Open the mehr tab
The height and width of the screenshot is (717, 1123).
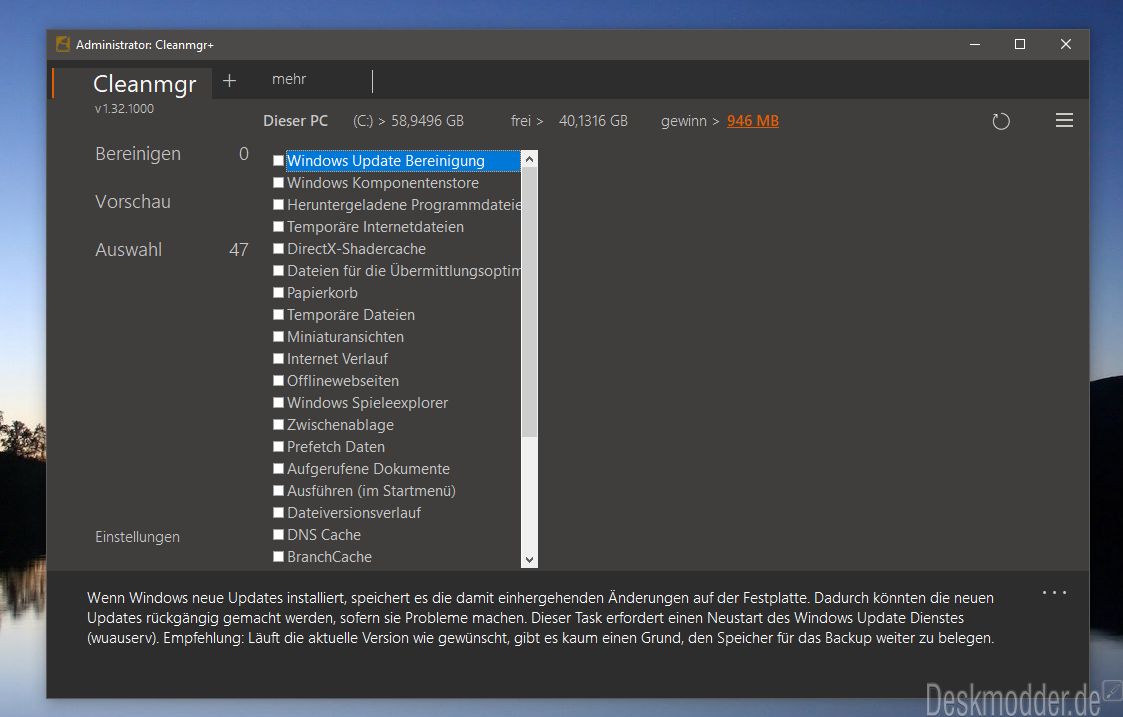(289, 80)
